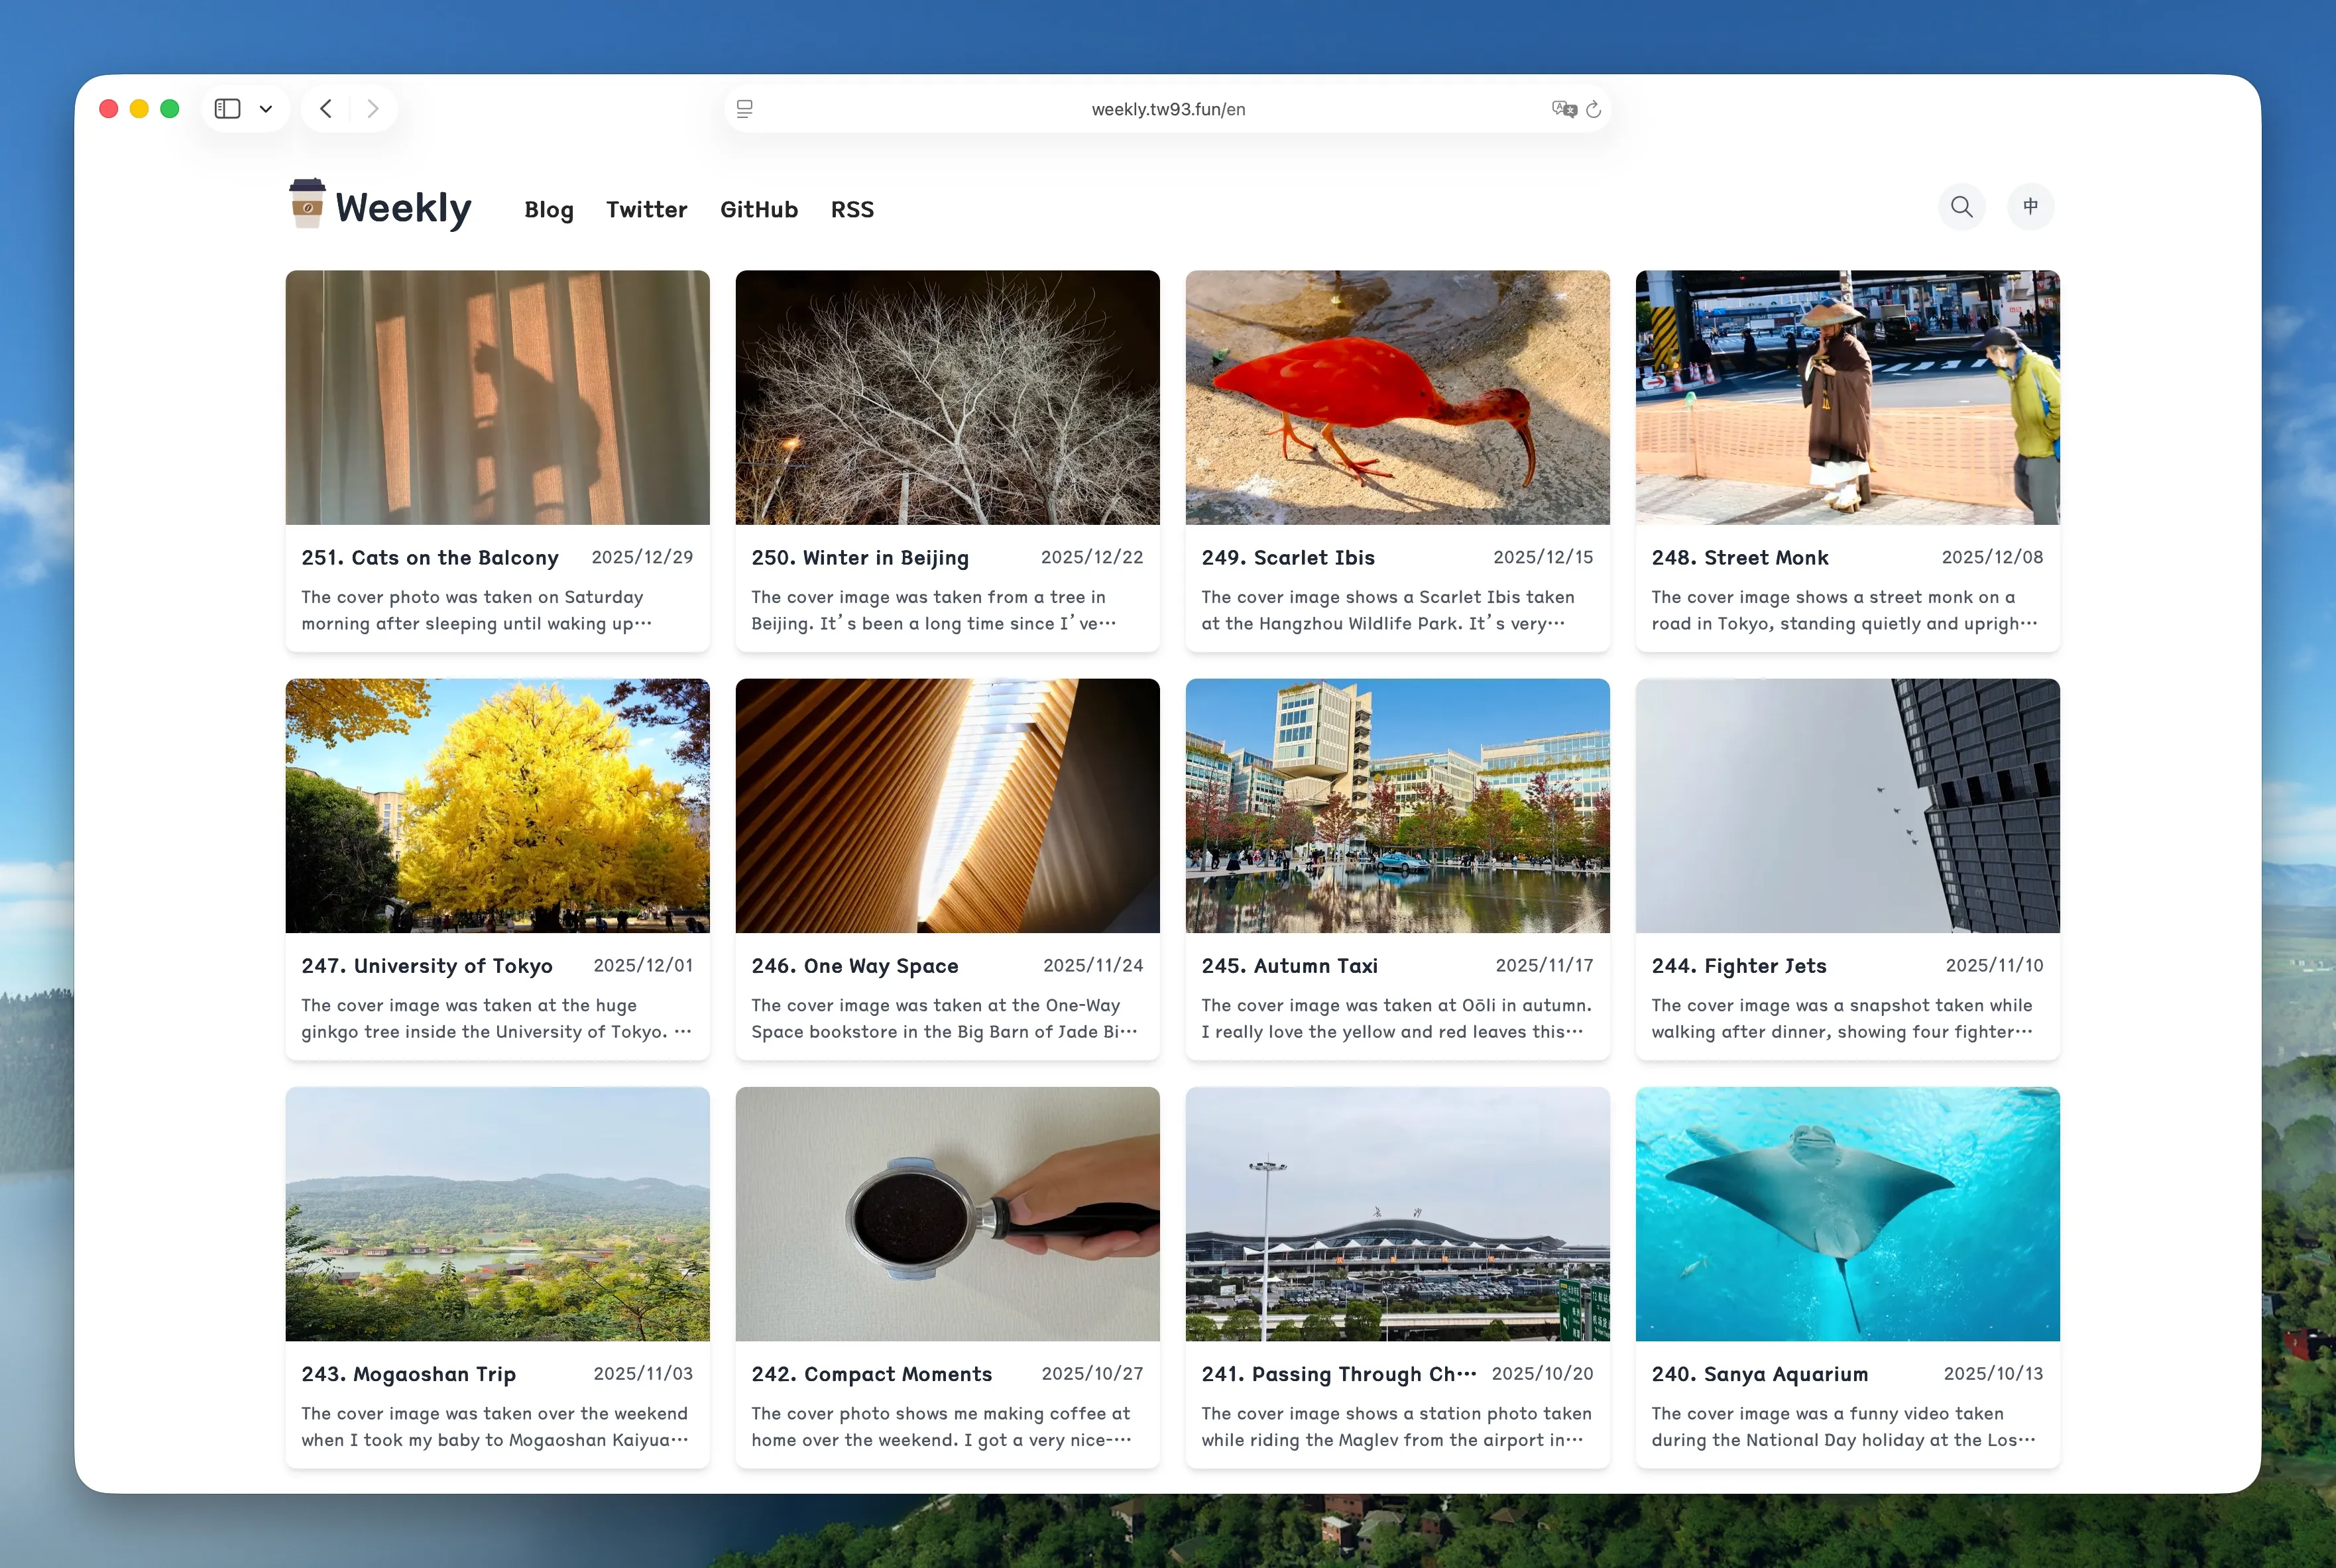This screenshot has width=2336, height=1568.
Task: Toggle the browser sidebar icon
Action: pos(228,109)
